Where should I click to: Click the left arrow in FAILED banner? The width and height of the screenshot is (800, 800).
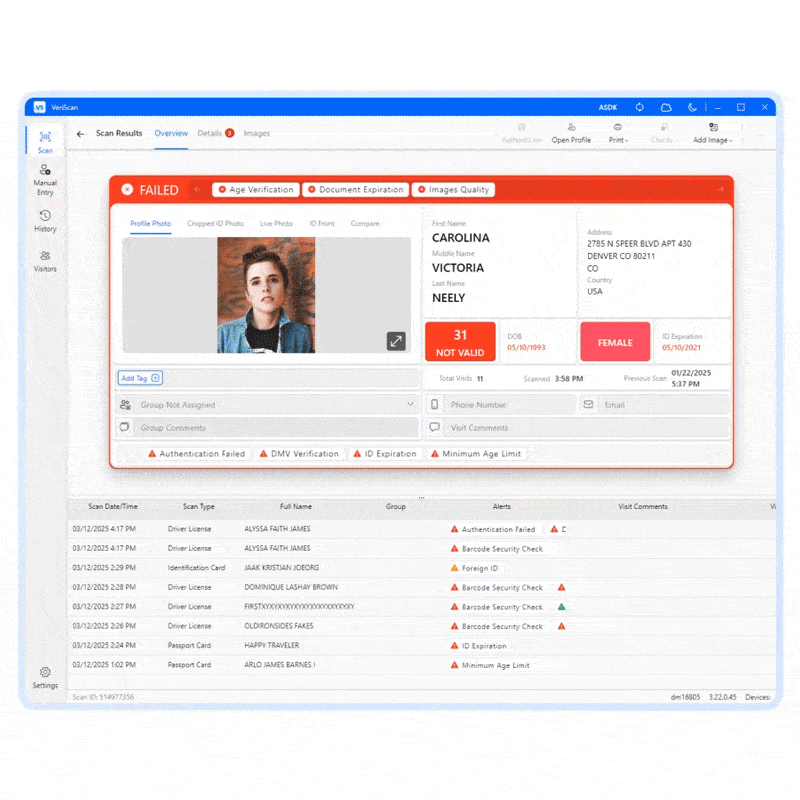pos(197,189)
